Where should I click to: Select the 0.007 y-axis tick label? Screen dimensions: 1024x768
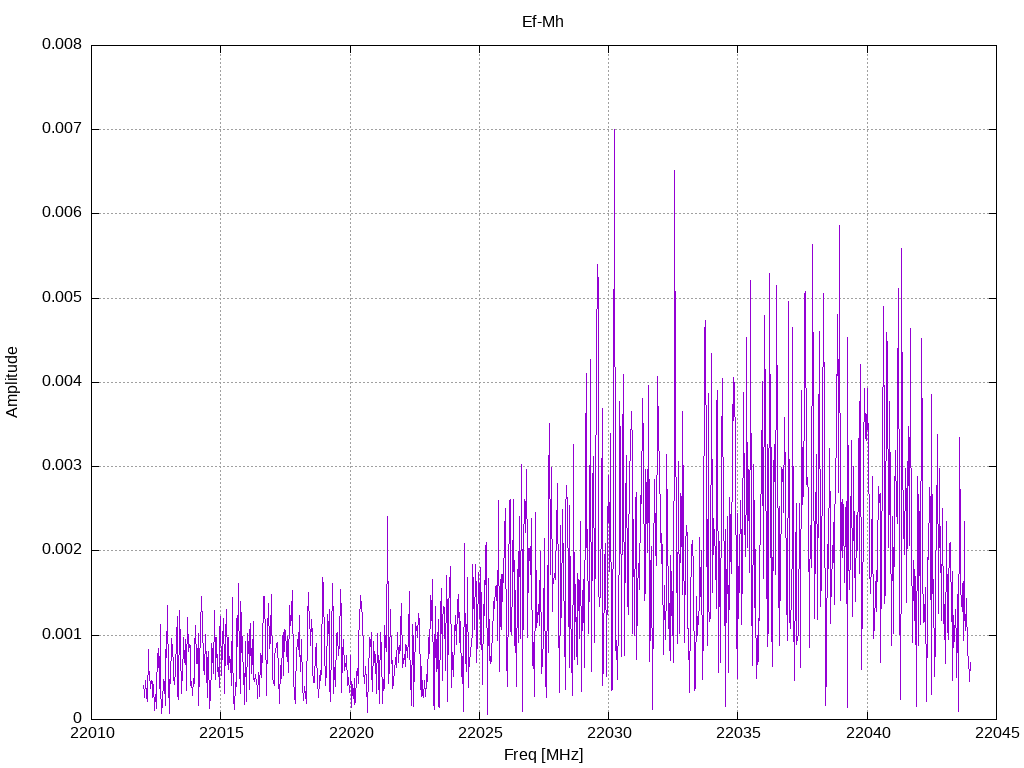coord(62,129)
